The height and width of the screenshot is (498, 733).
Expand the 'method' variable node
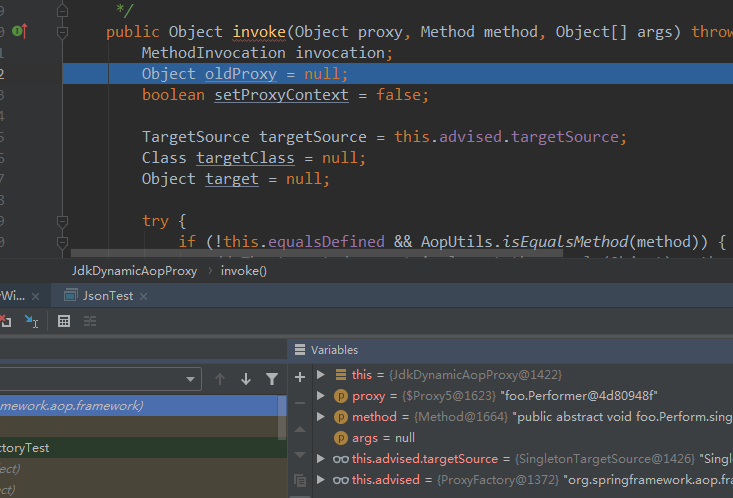[x=321, y=417]
